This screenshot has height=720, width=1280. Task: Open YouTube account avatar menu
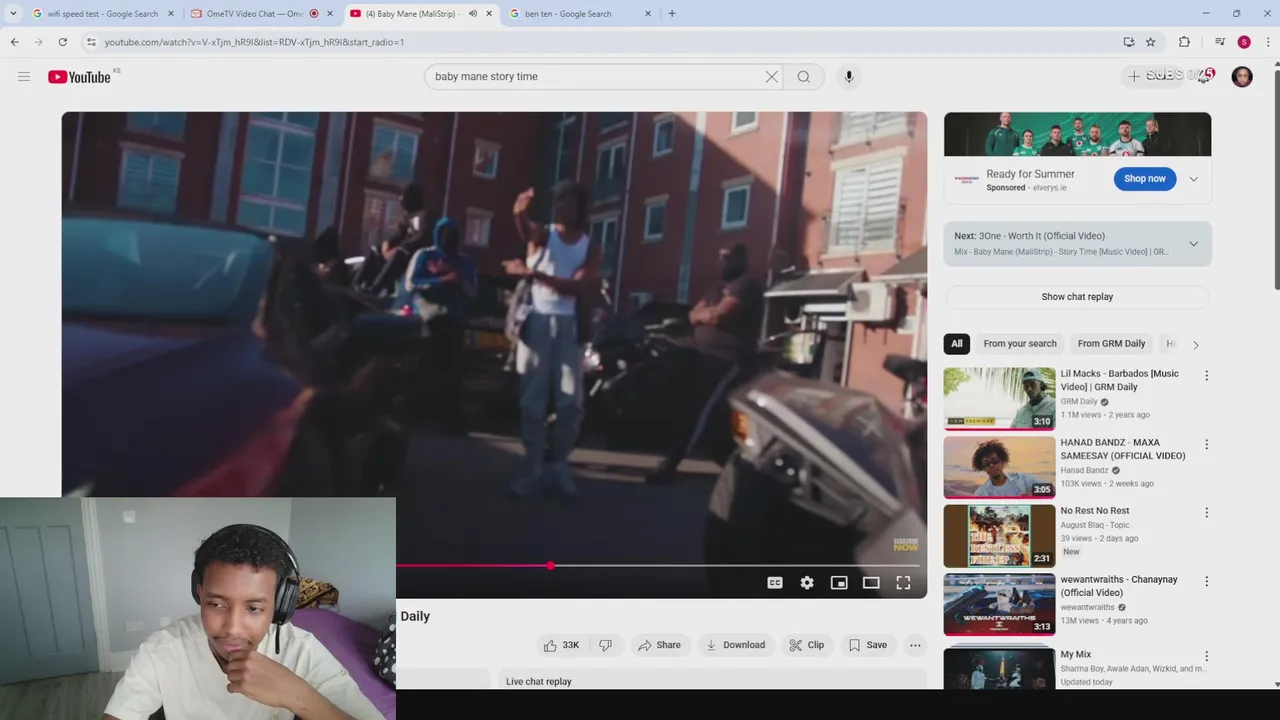click(1242, 77)
